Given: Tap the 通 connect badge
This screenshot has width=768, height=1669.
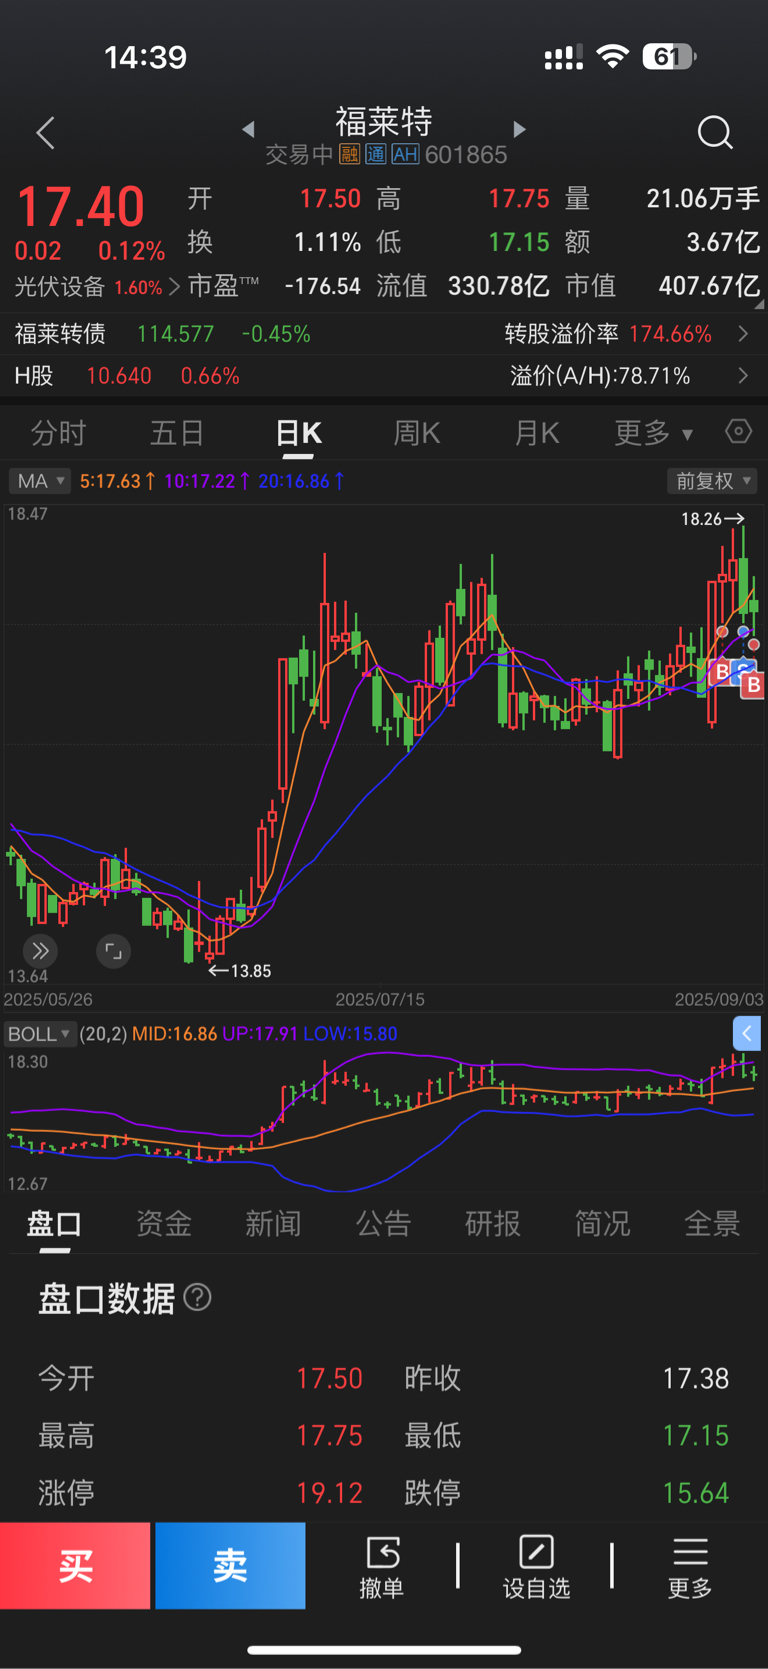Looking at the screenshot, I should tap(375, 154).
